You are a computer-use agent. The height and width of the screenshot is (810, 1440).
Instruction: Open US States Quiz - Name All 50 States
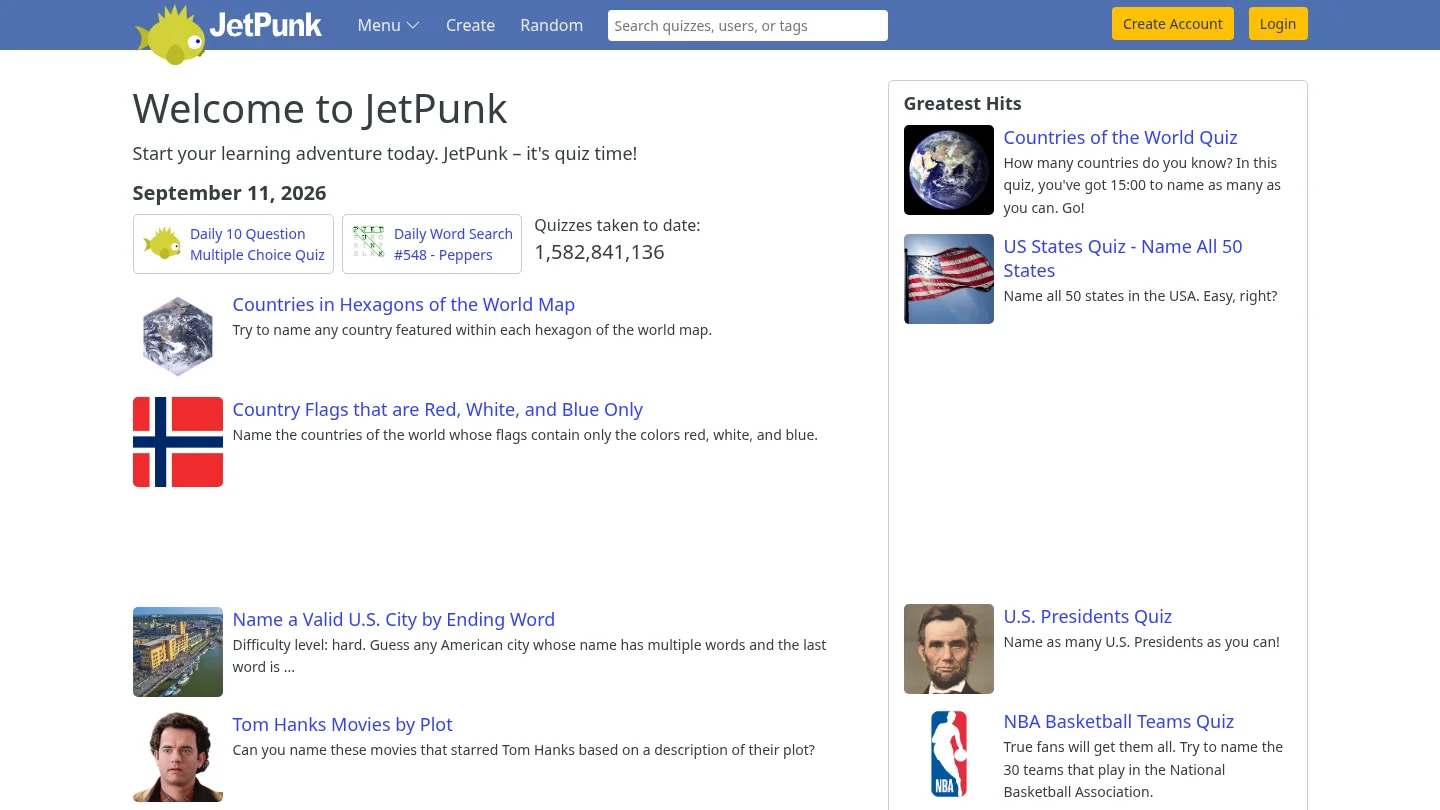click(1123, 258)
